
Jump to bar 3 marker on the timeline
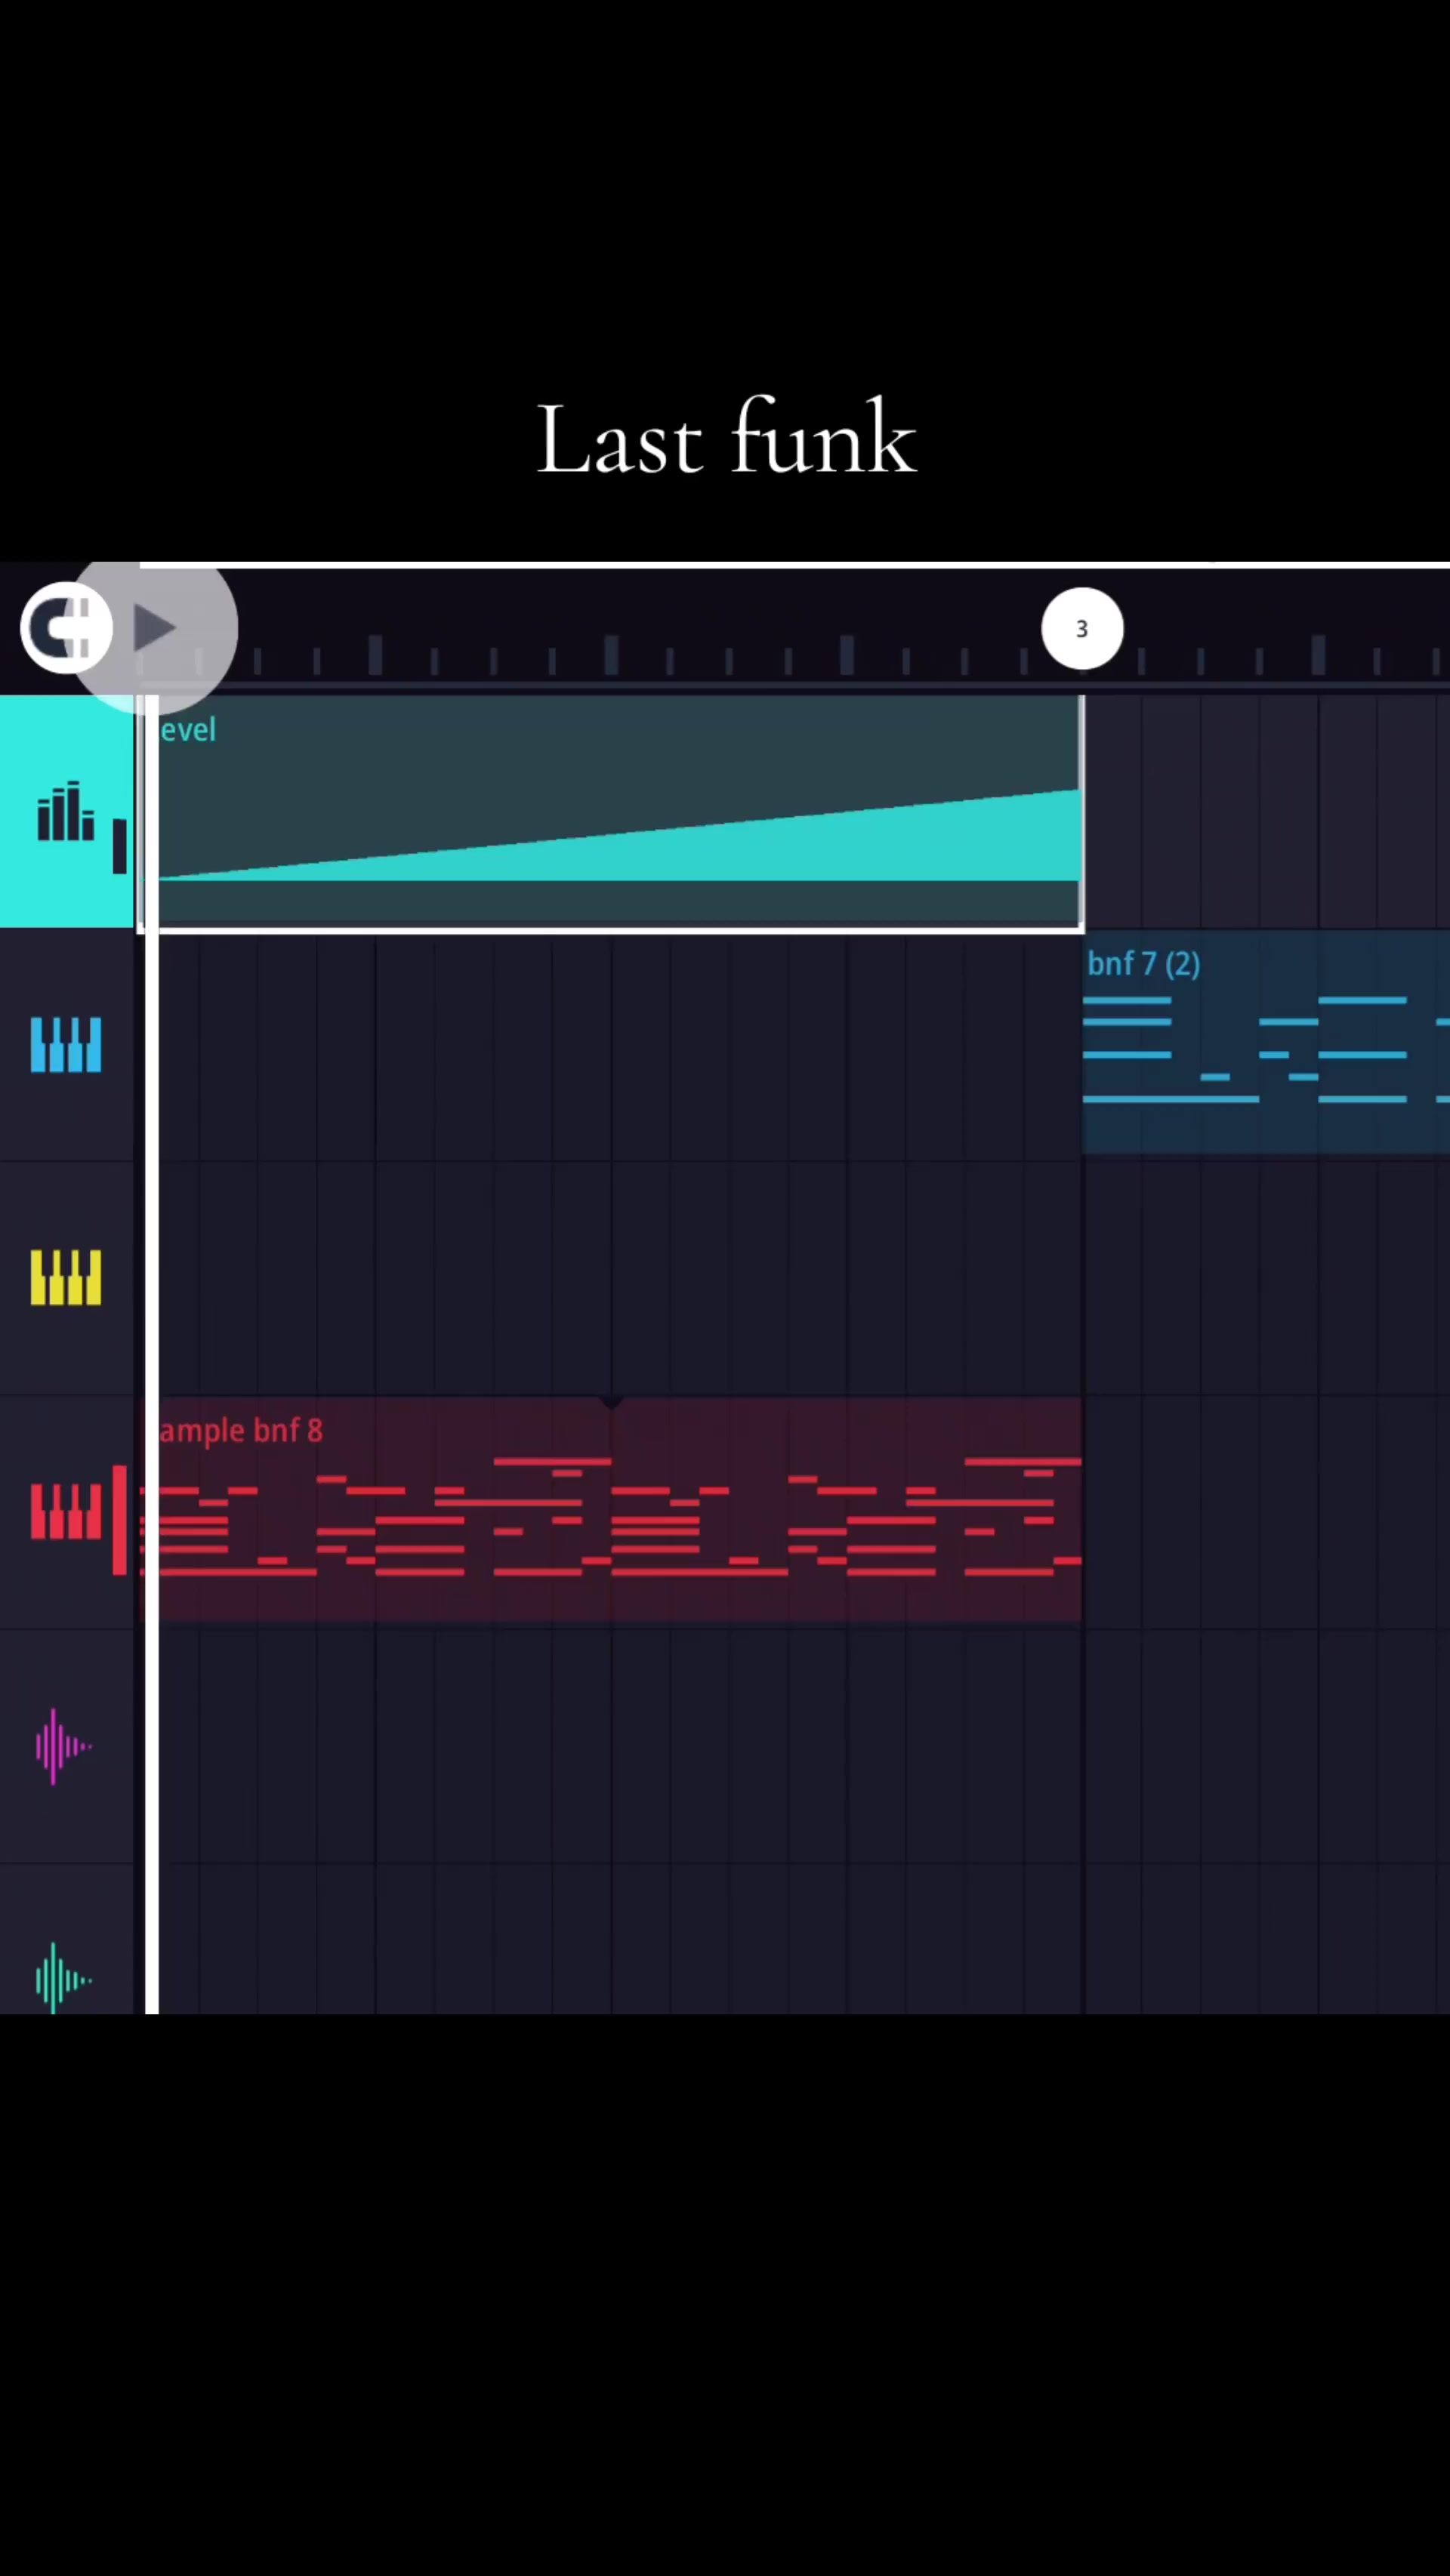click(x=1082, y=629)
